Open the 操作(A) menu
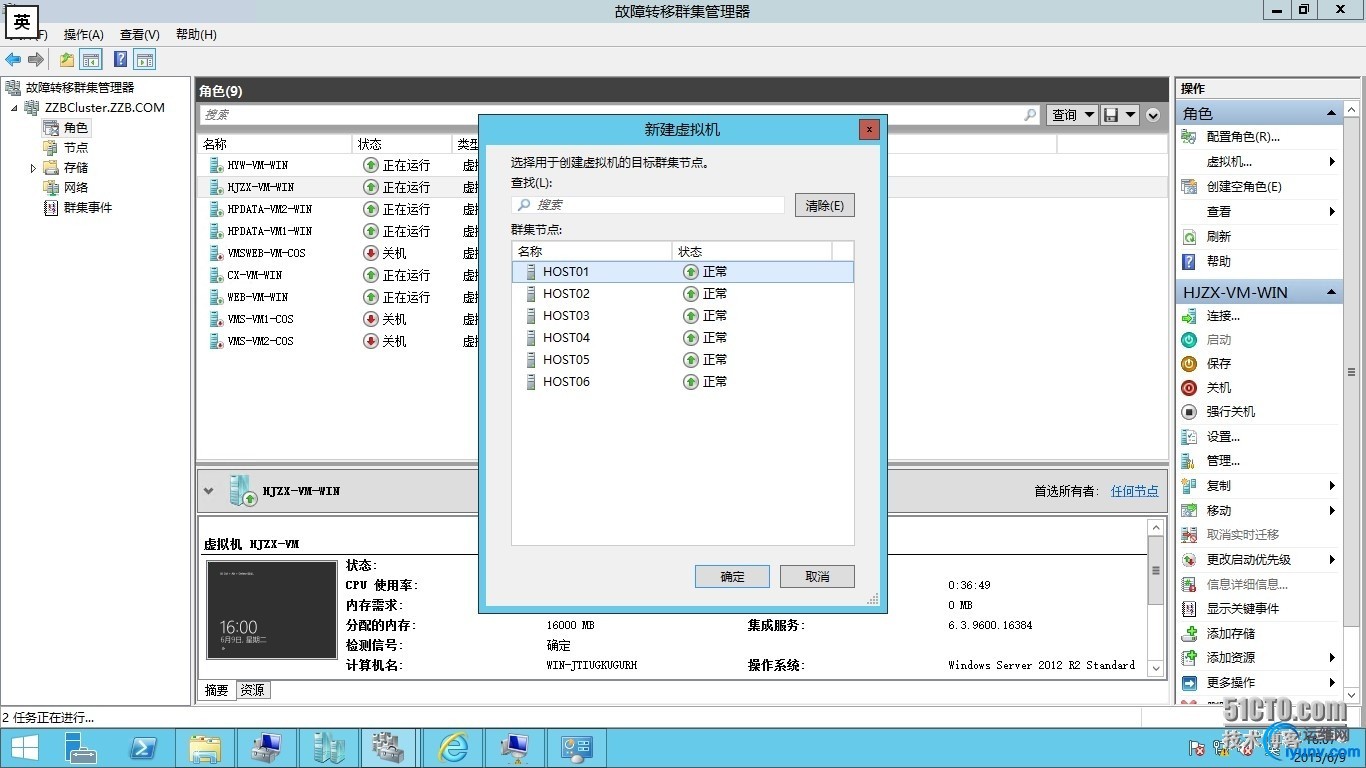The image size is (1366, 768). pyautogui.click(x=84, y=35)
